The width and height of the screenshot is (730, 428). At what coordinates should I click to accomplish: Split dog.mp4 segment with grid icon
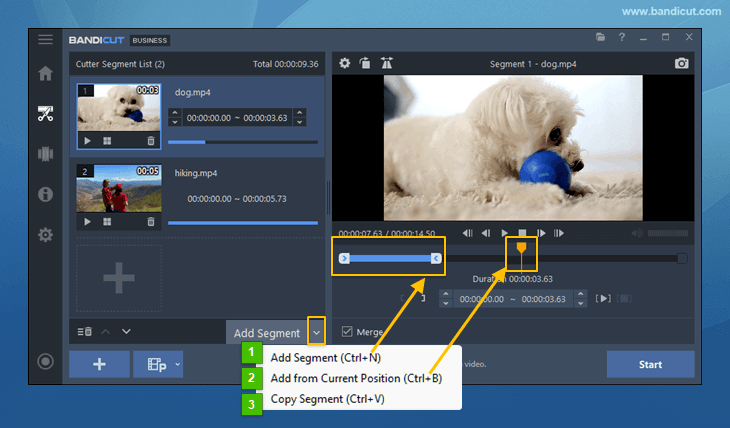tap(107, 141)
